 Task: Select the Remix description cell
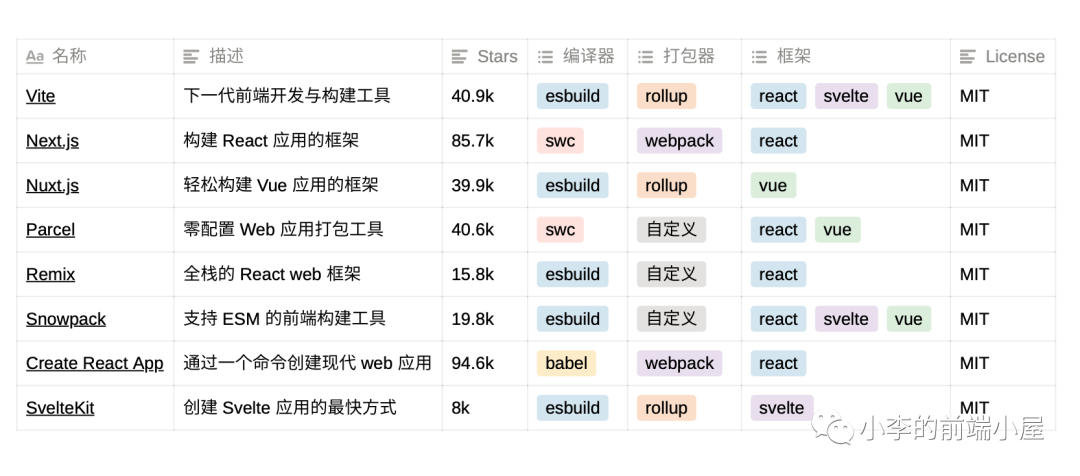(272, 274)
